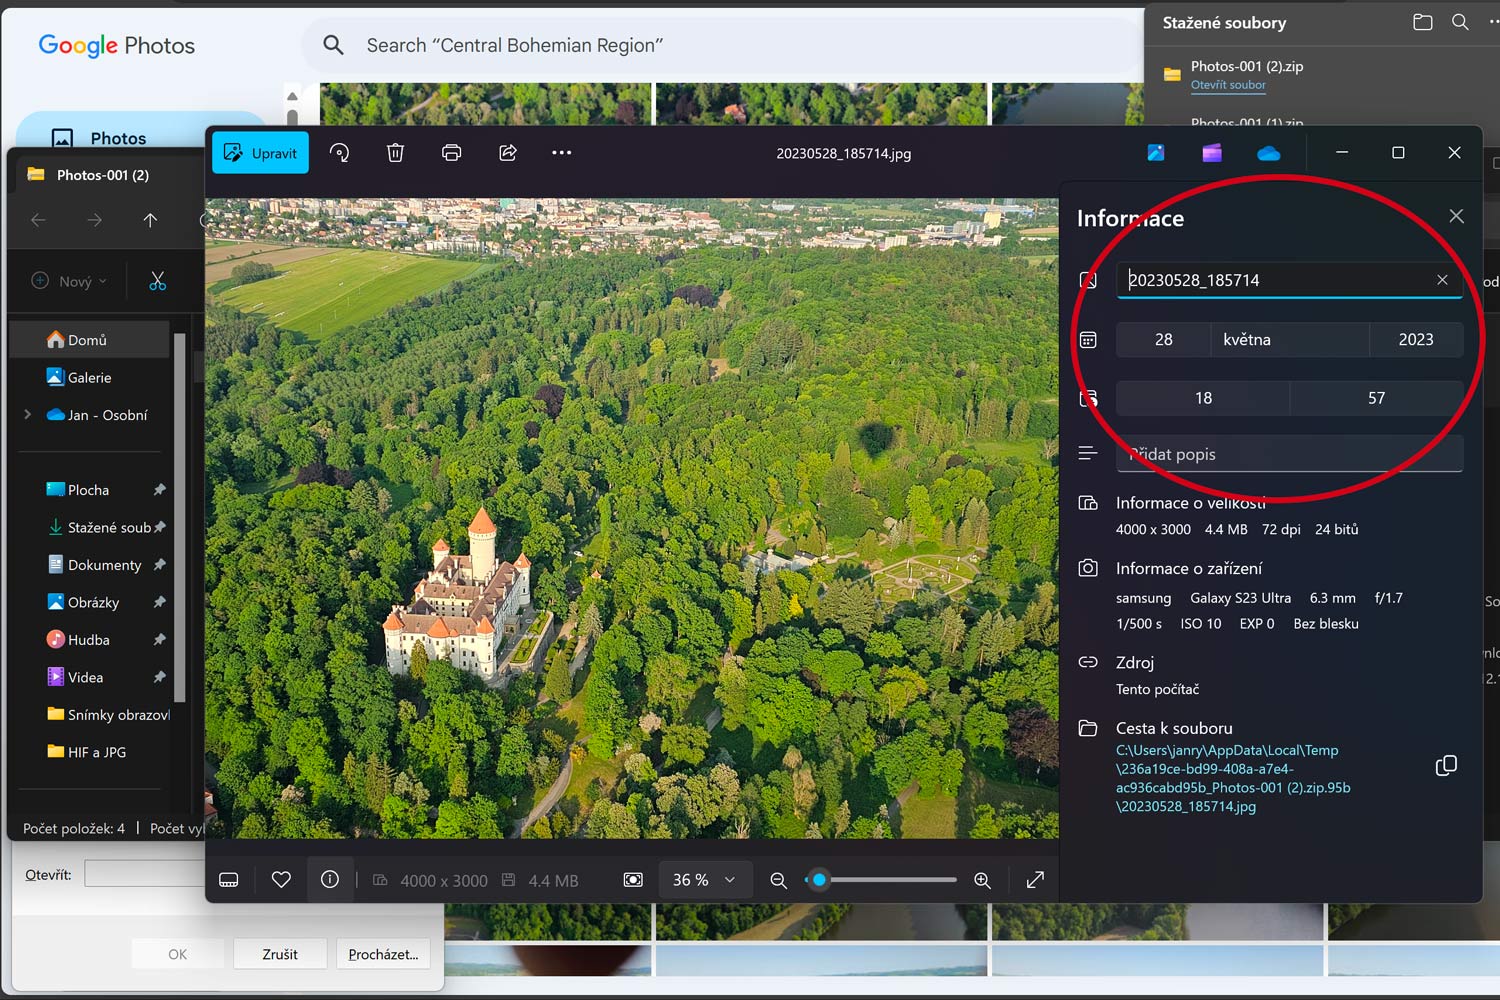
Task: Open the 36 % zoom dropdown
Action: click(704, 880)
